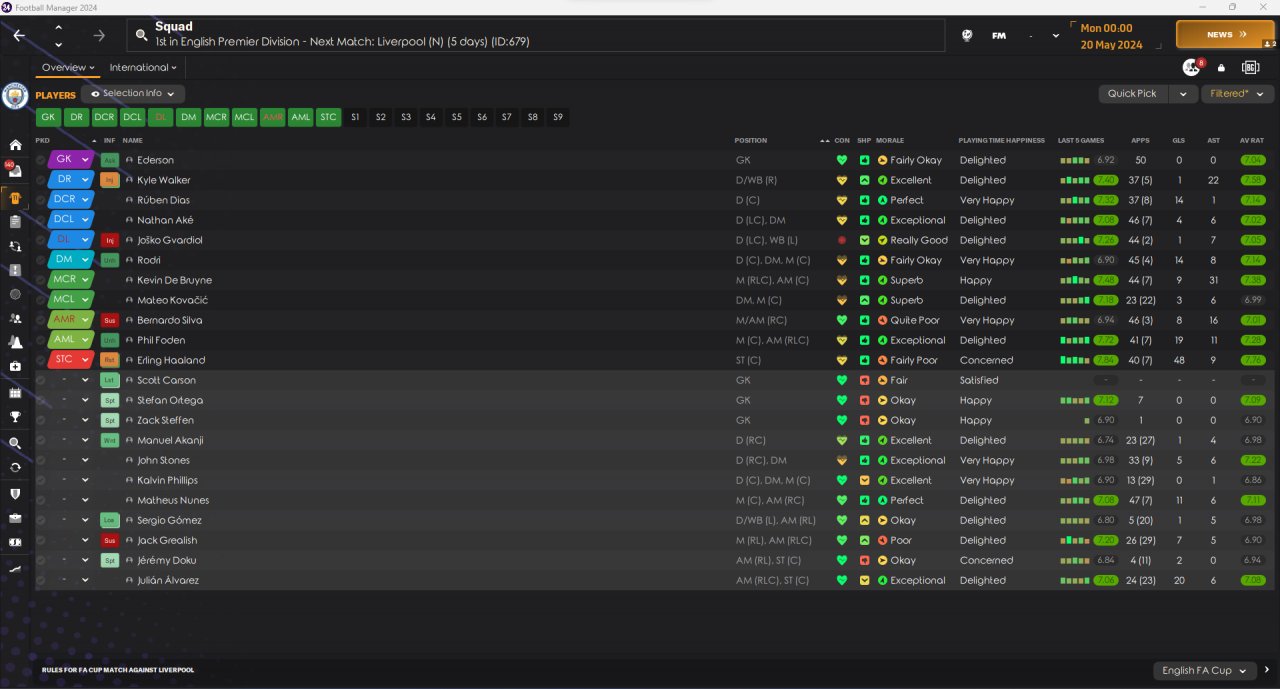Click the Inj status icon for Kyle Walker
Viewport: 1280px width, 689px height.
point(110,180)
